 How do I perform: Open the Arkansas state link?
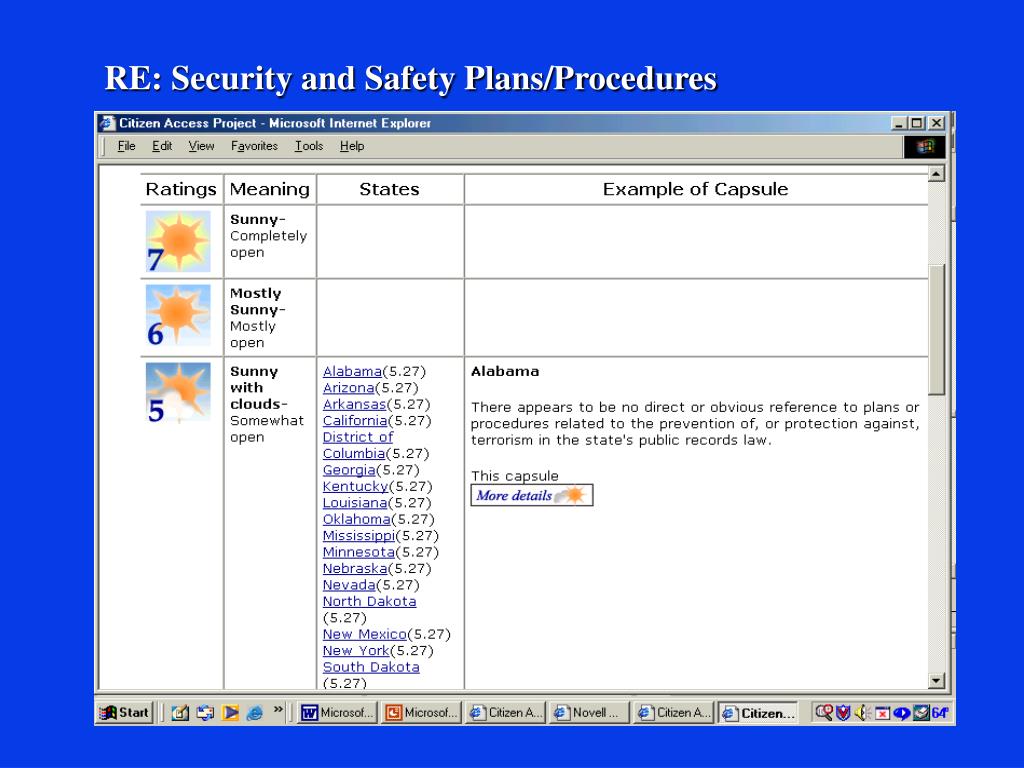pos(354,404)
